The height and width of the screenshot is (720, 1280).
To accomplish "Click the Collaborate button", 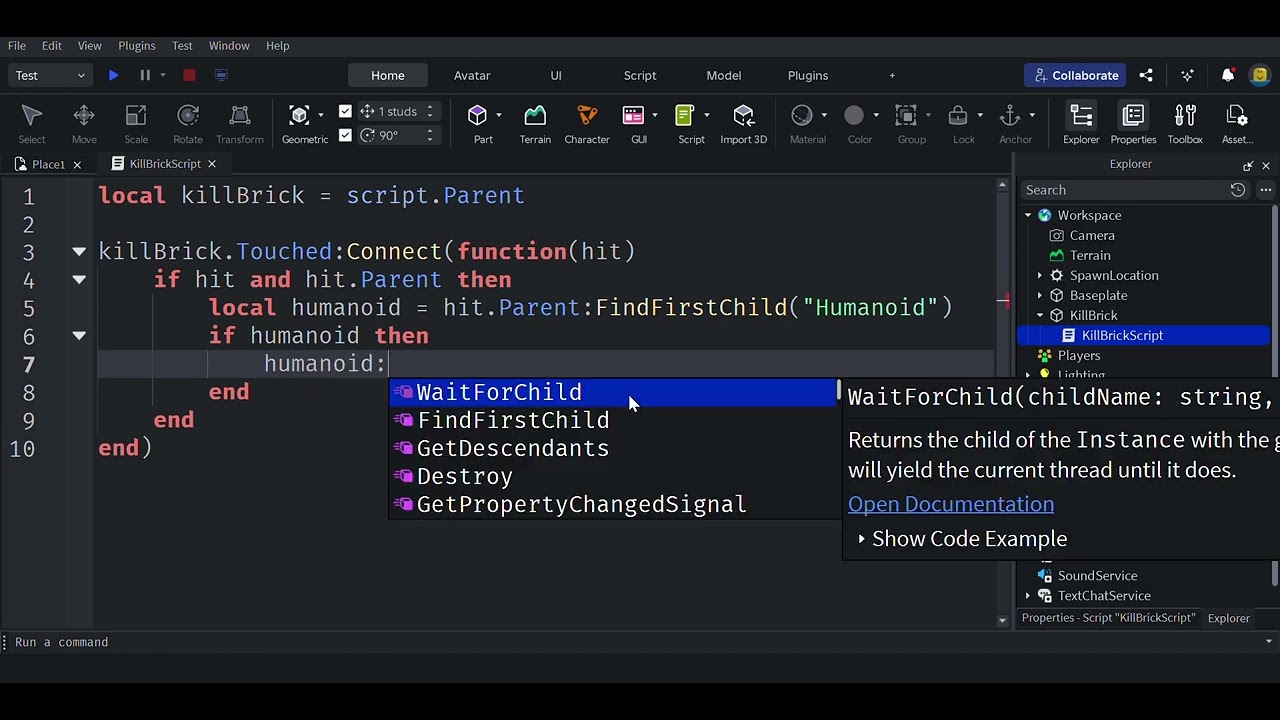I will click(1076, 75).
